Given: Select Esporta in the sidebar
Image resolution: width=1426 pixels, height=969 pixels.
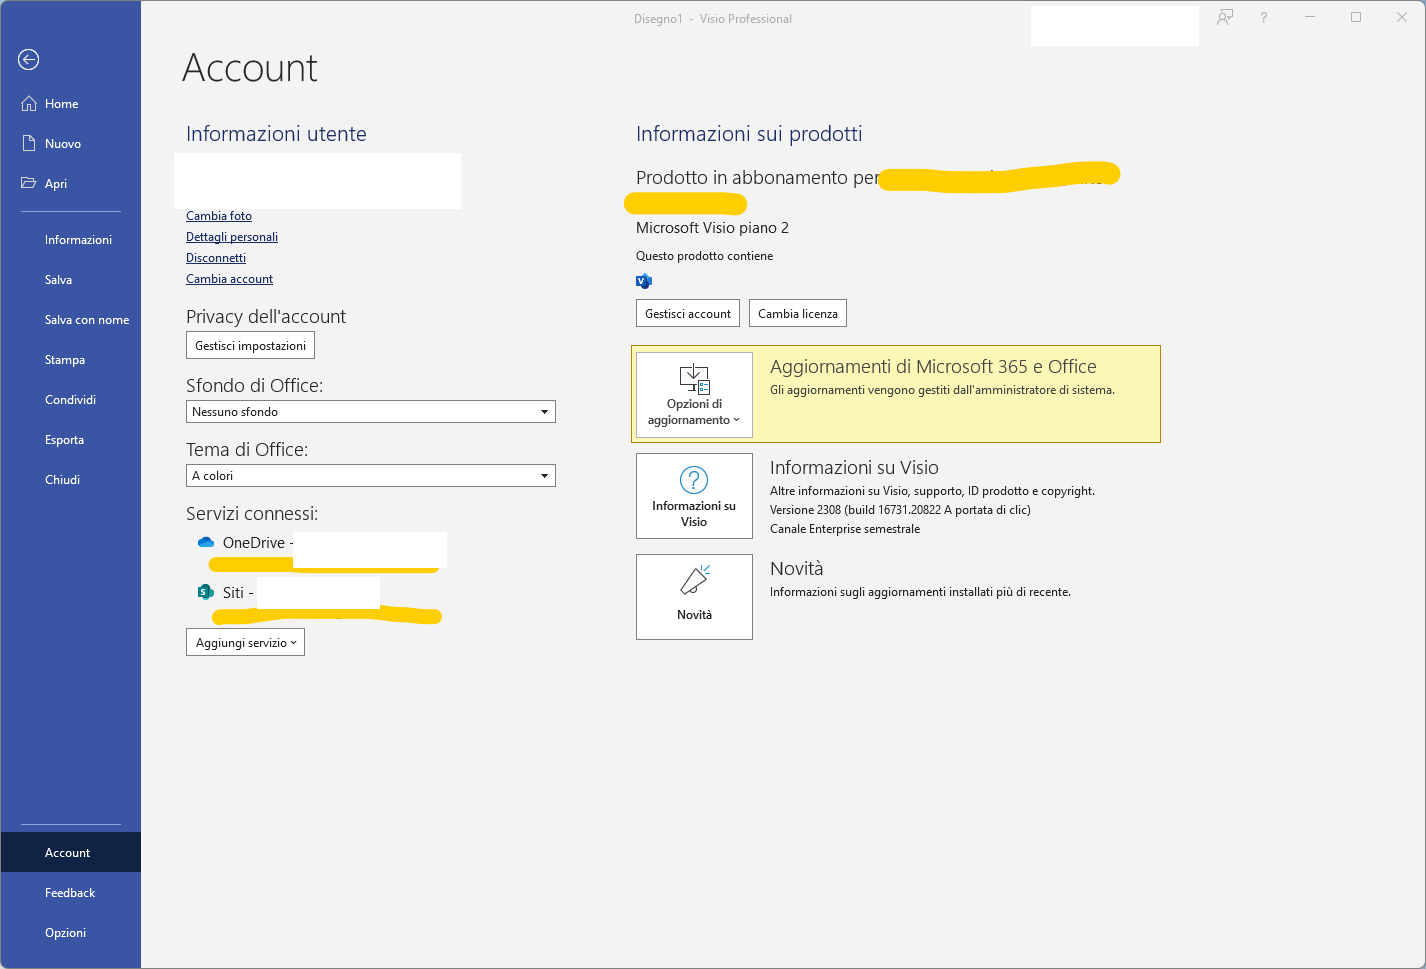Looking at the screenshot, I should click(x=71, y=440).
